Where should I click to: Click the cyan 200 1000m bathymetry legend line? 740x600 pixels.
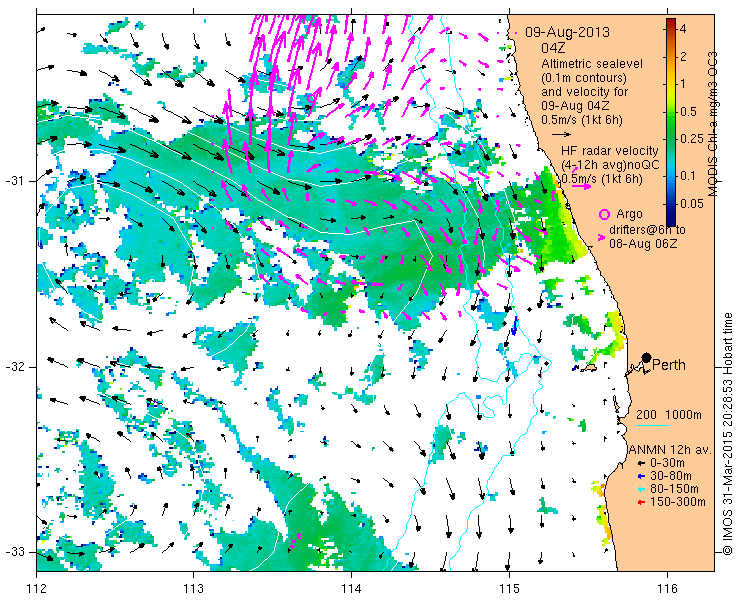coord(653,426)
